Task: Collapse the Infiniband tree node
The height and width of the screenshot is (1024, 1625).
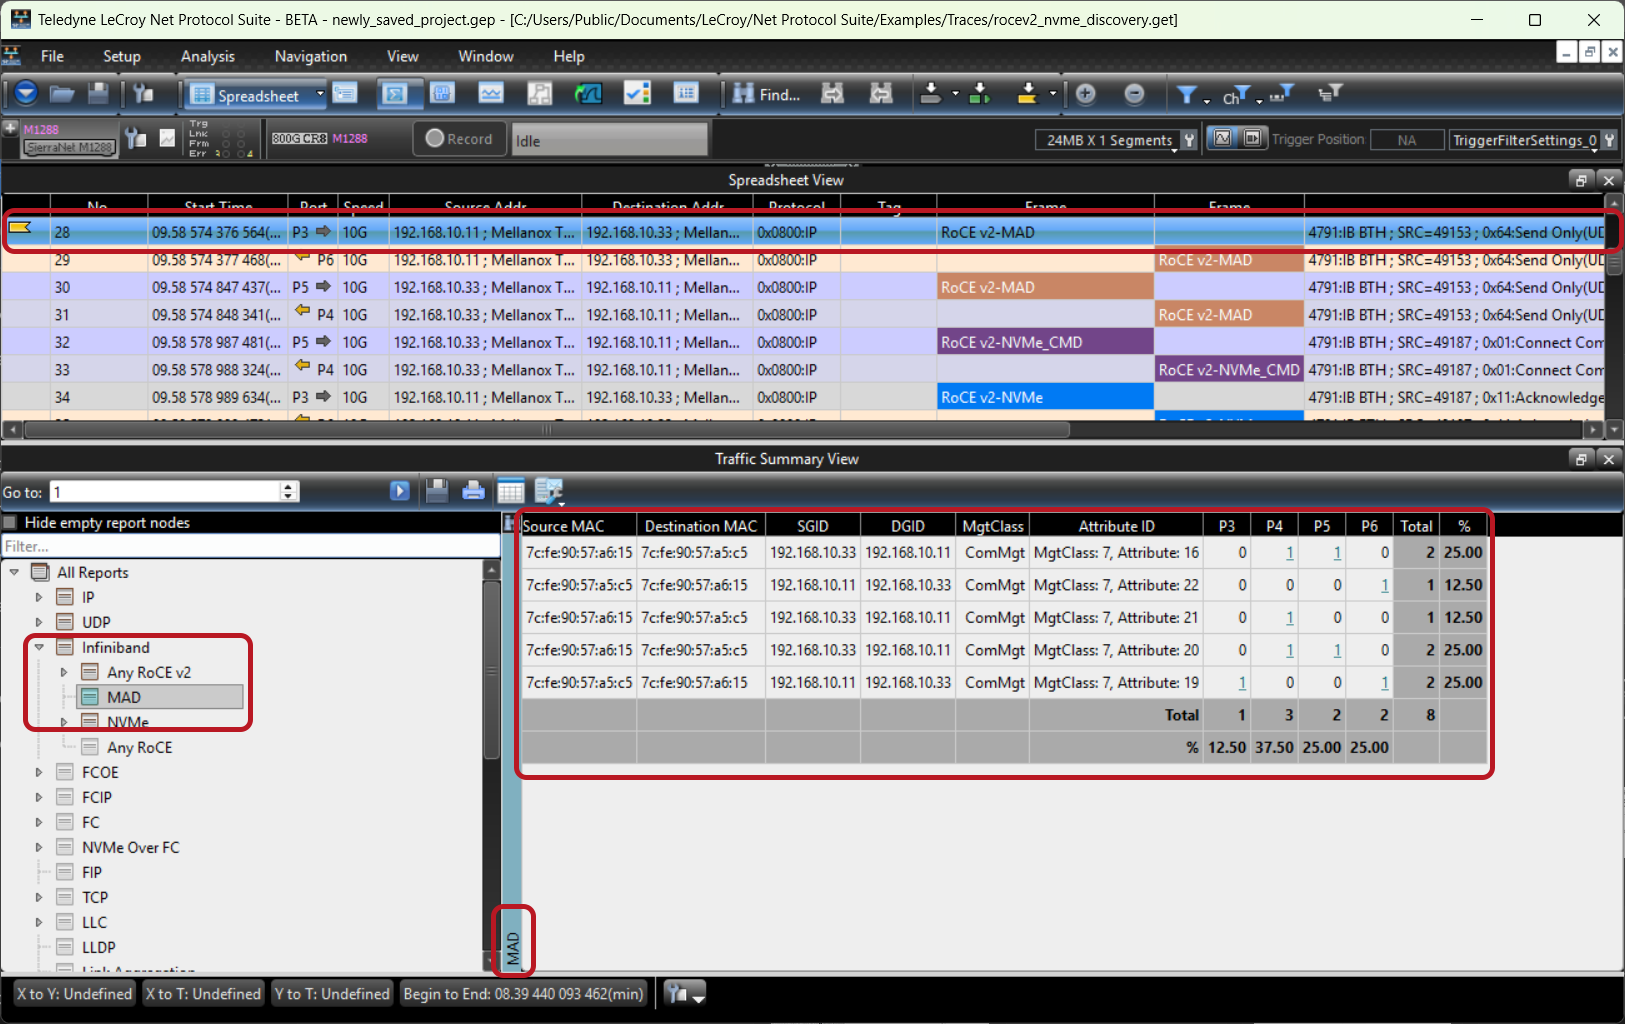Action: pos(39,647)
